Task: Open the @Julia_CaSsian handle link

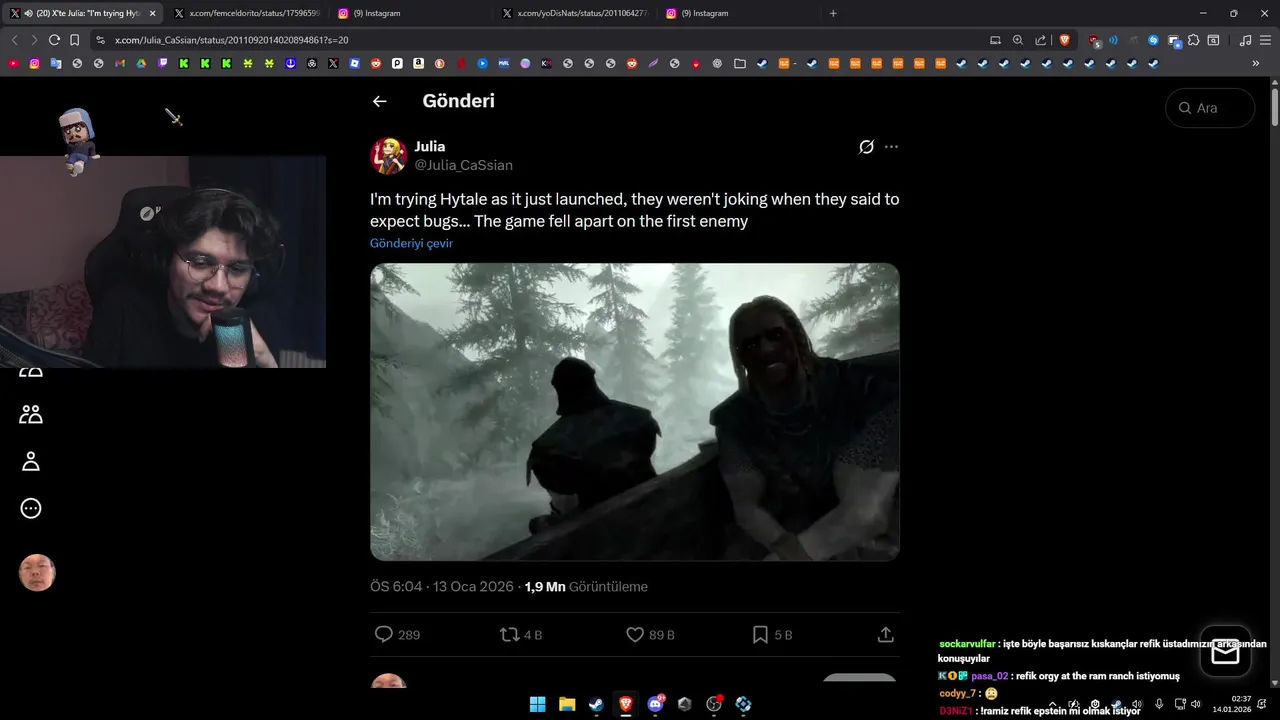Action: [x=464, y=165]
